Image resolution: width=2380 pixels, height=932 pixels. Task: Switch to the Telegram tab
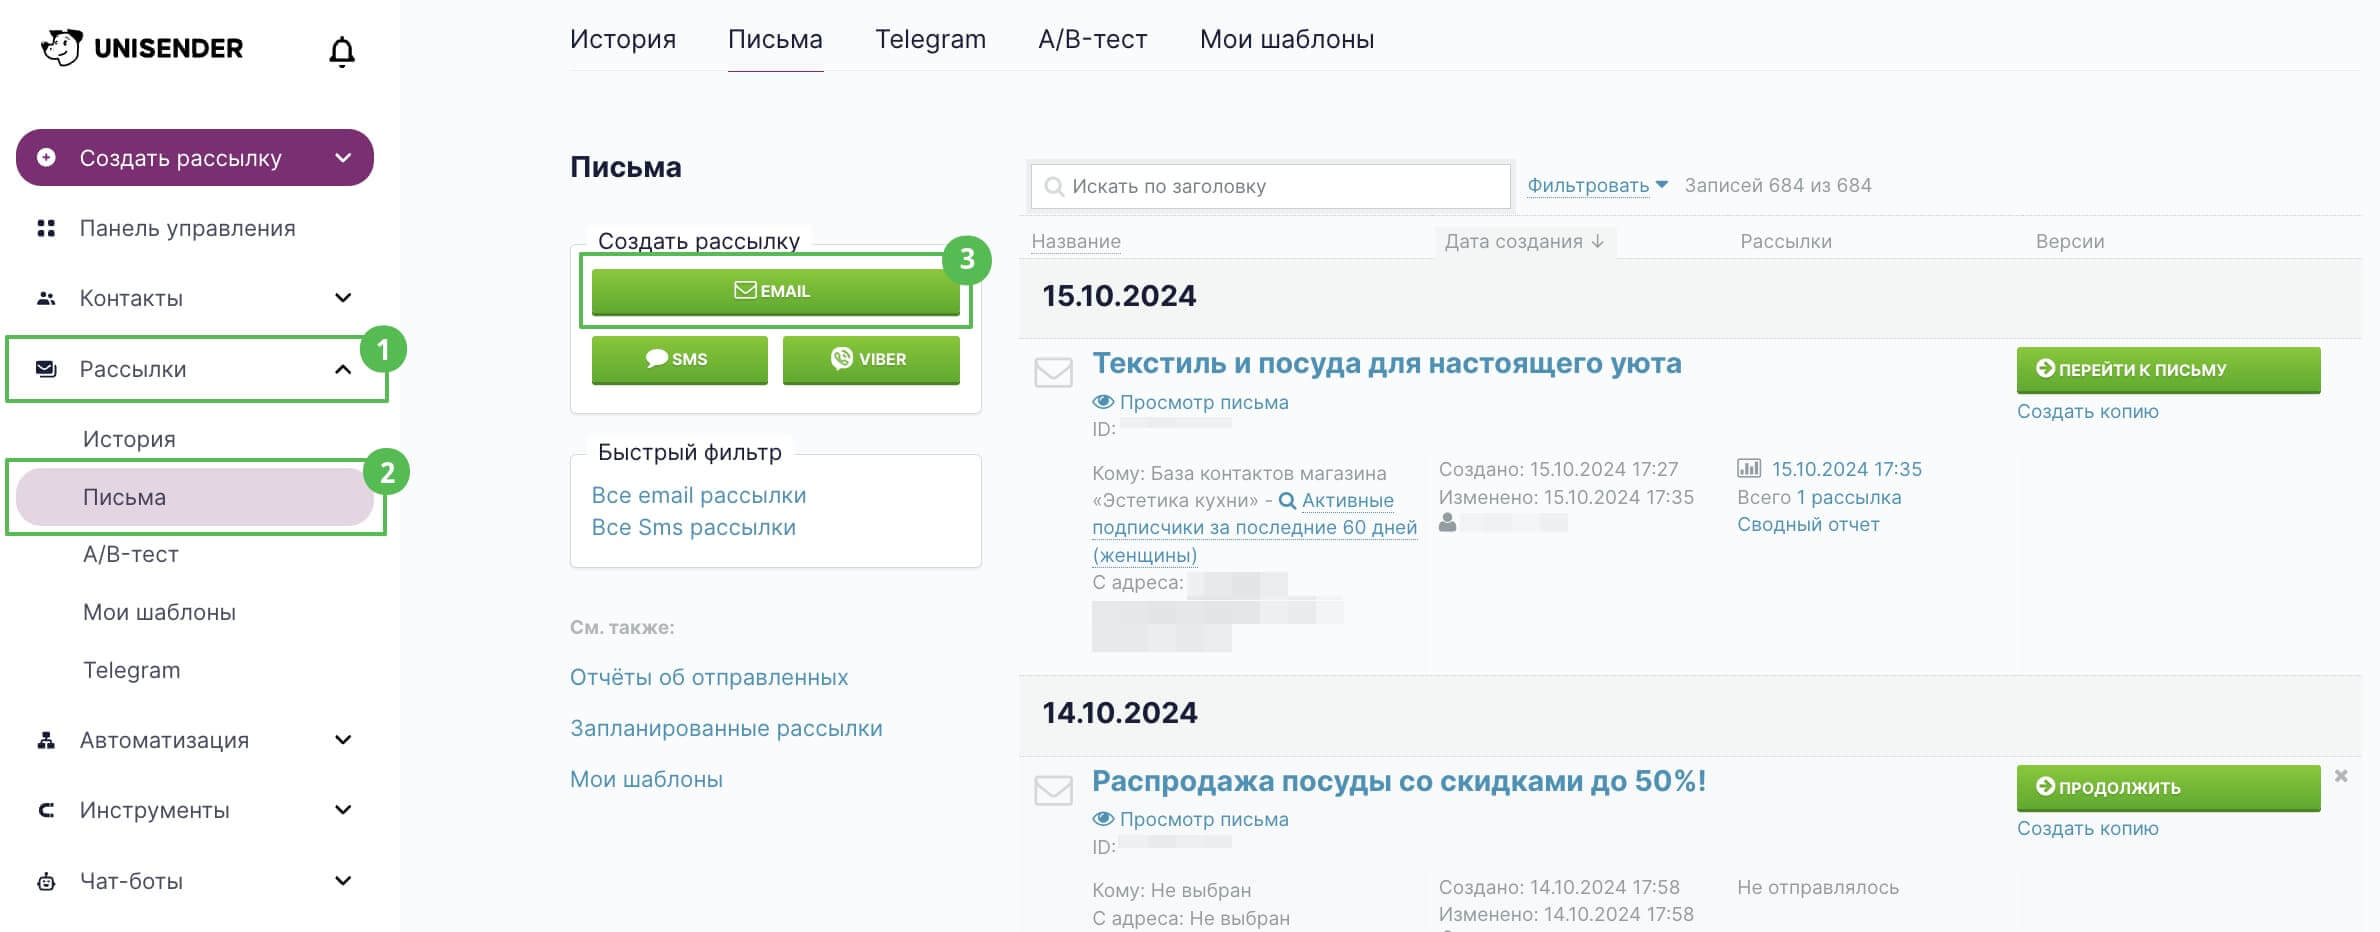pos(930,39)
